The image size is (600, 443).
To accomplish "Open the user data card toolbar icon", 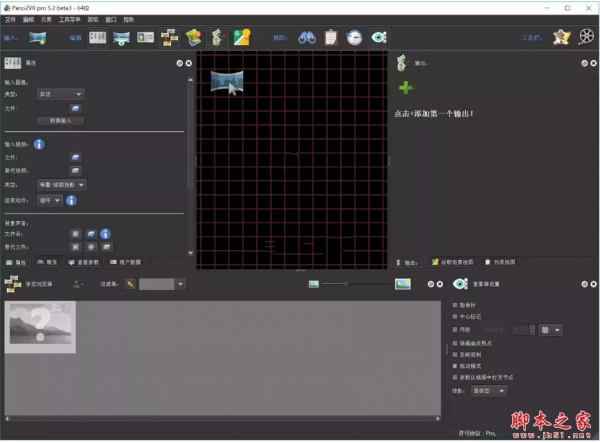I will pyautogui.click(x=145, y=37).
